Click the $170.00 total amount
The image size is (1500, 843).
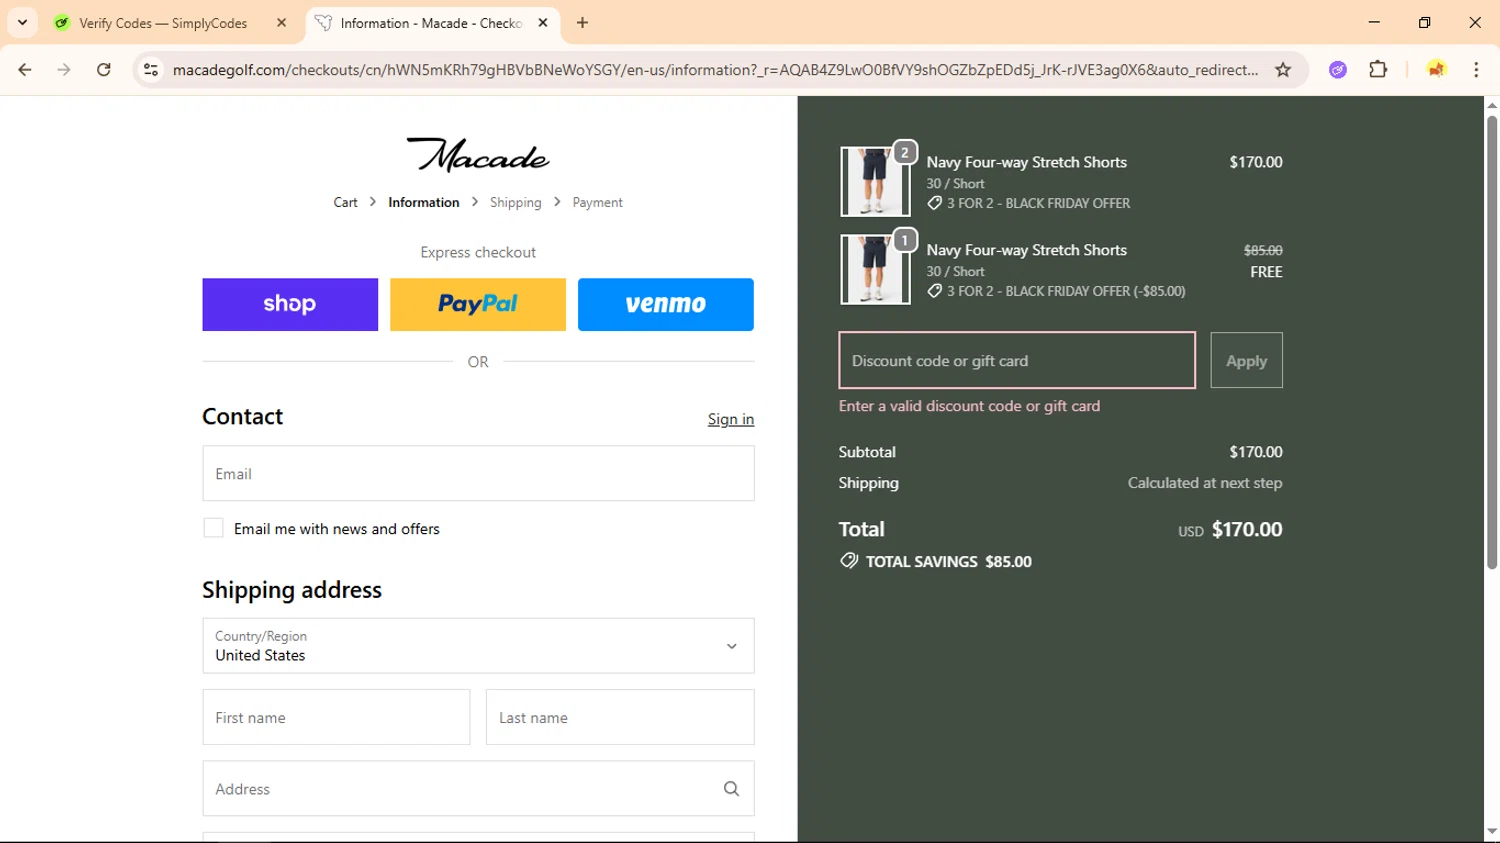[1247, 529]
